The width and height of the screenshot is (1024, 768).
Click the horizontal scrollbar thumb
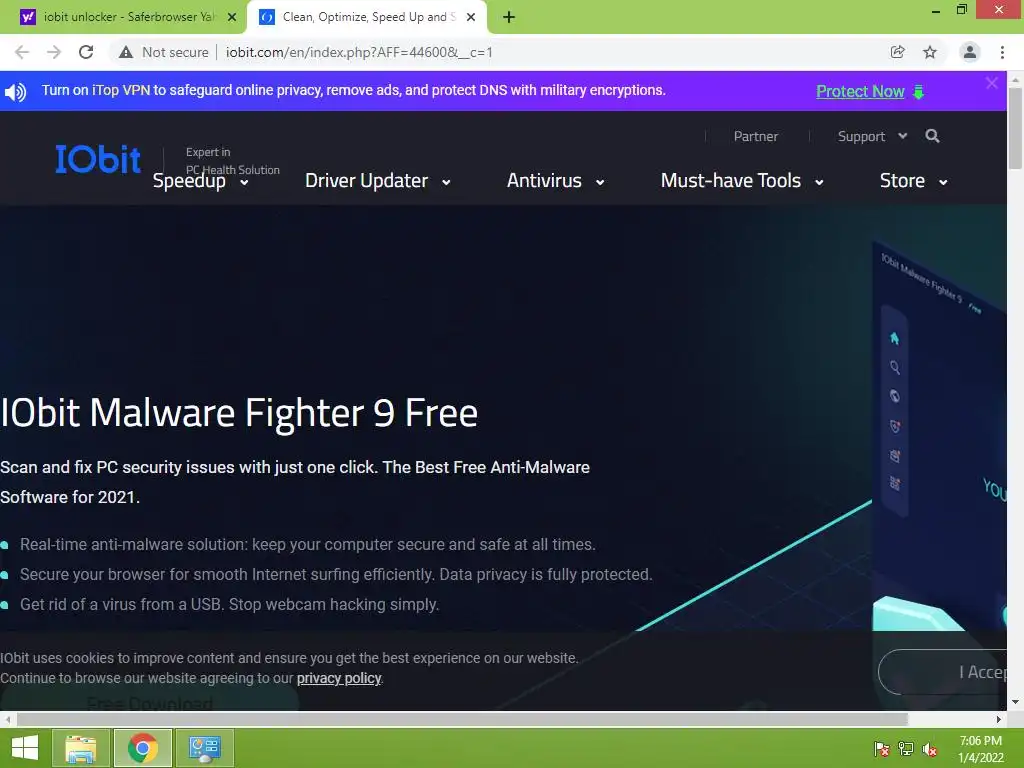[462, 719]
